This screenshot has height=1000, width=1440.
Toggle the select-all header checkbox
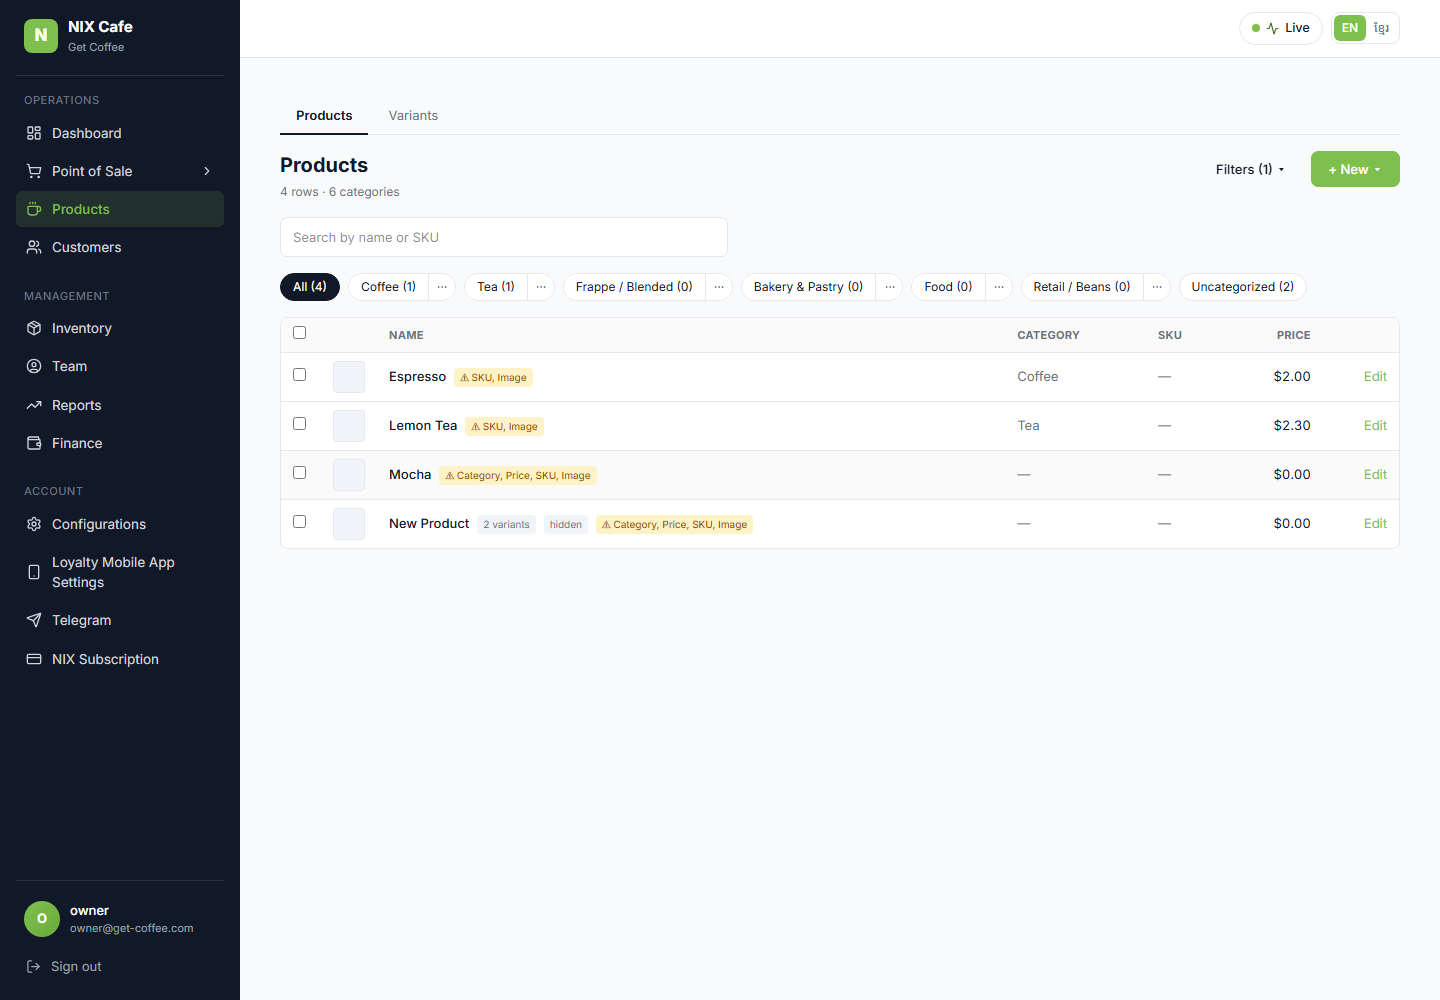click(x=299, y=332)
